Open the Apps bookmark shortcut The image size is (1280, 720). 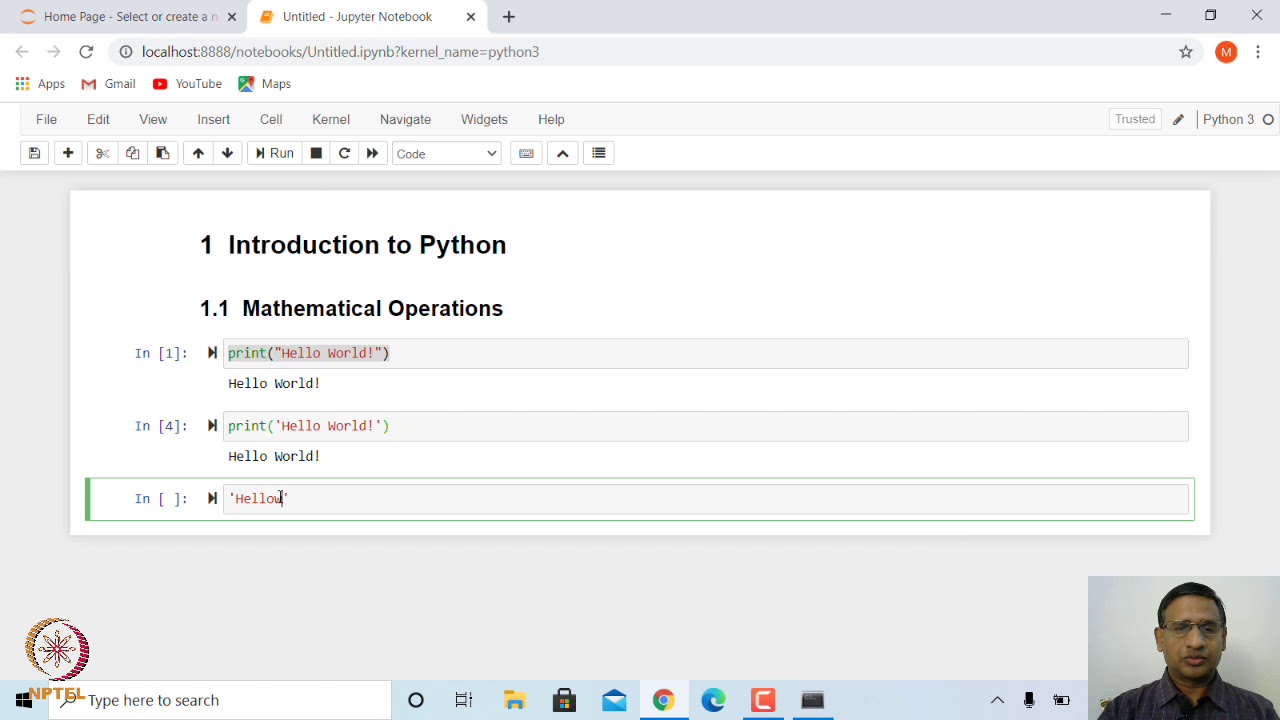(40, 84)
